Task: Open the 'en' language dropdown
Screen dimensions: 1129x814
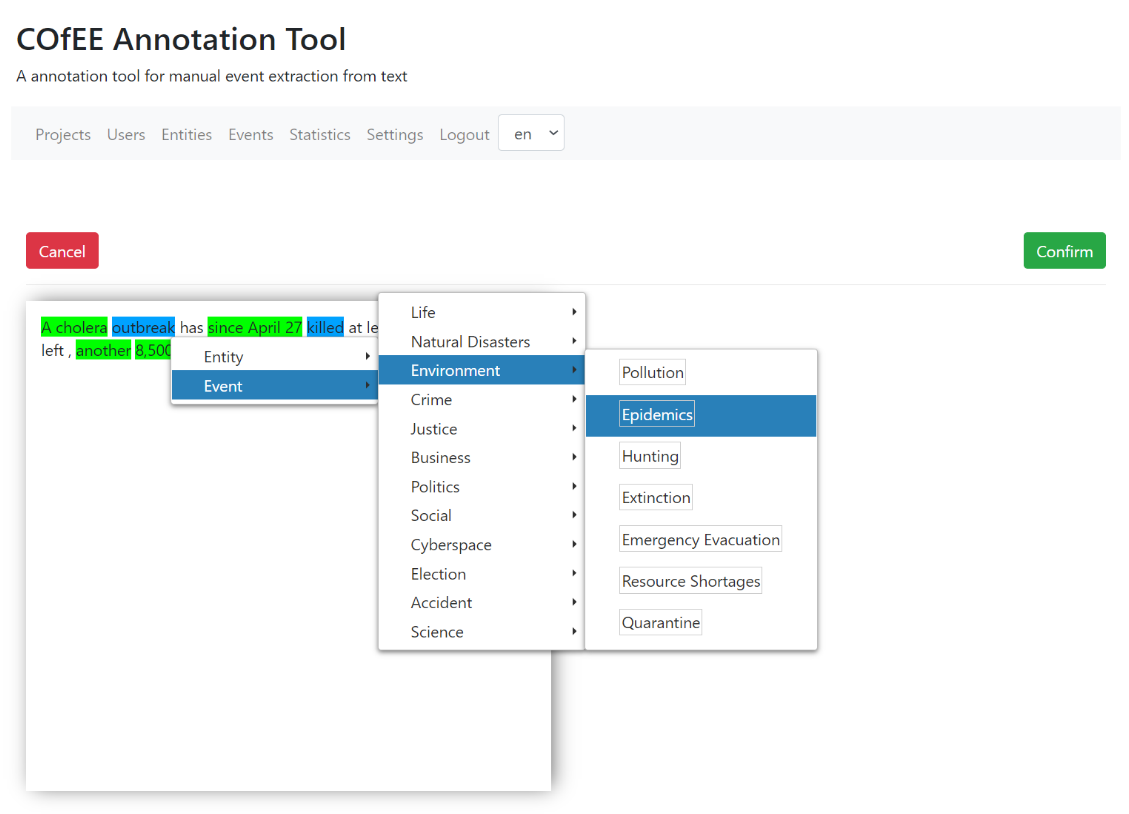Action: pyautogui.click(x=531, y=133)
